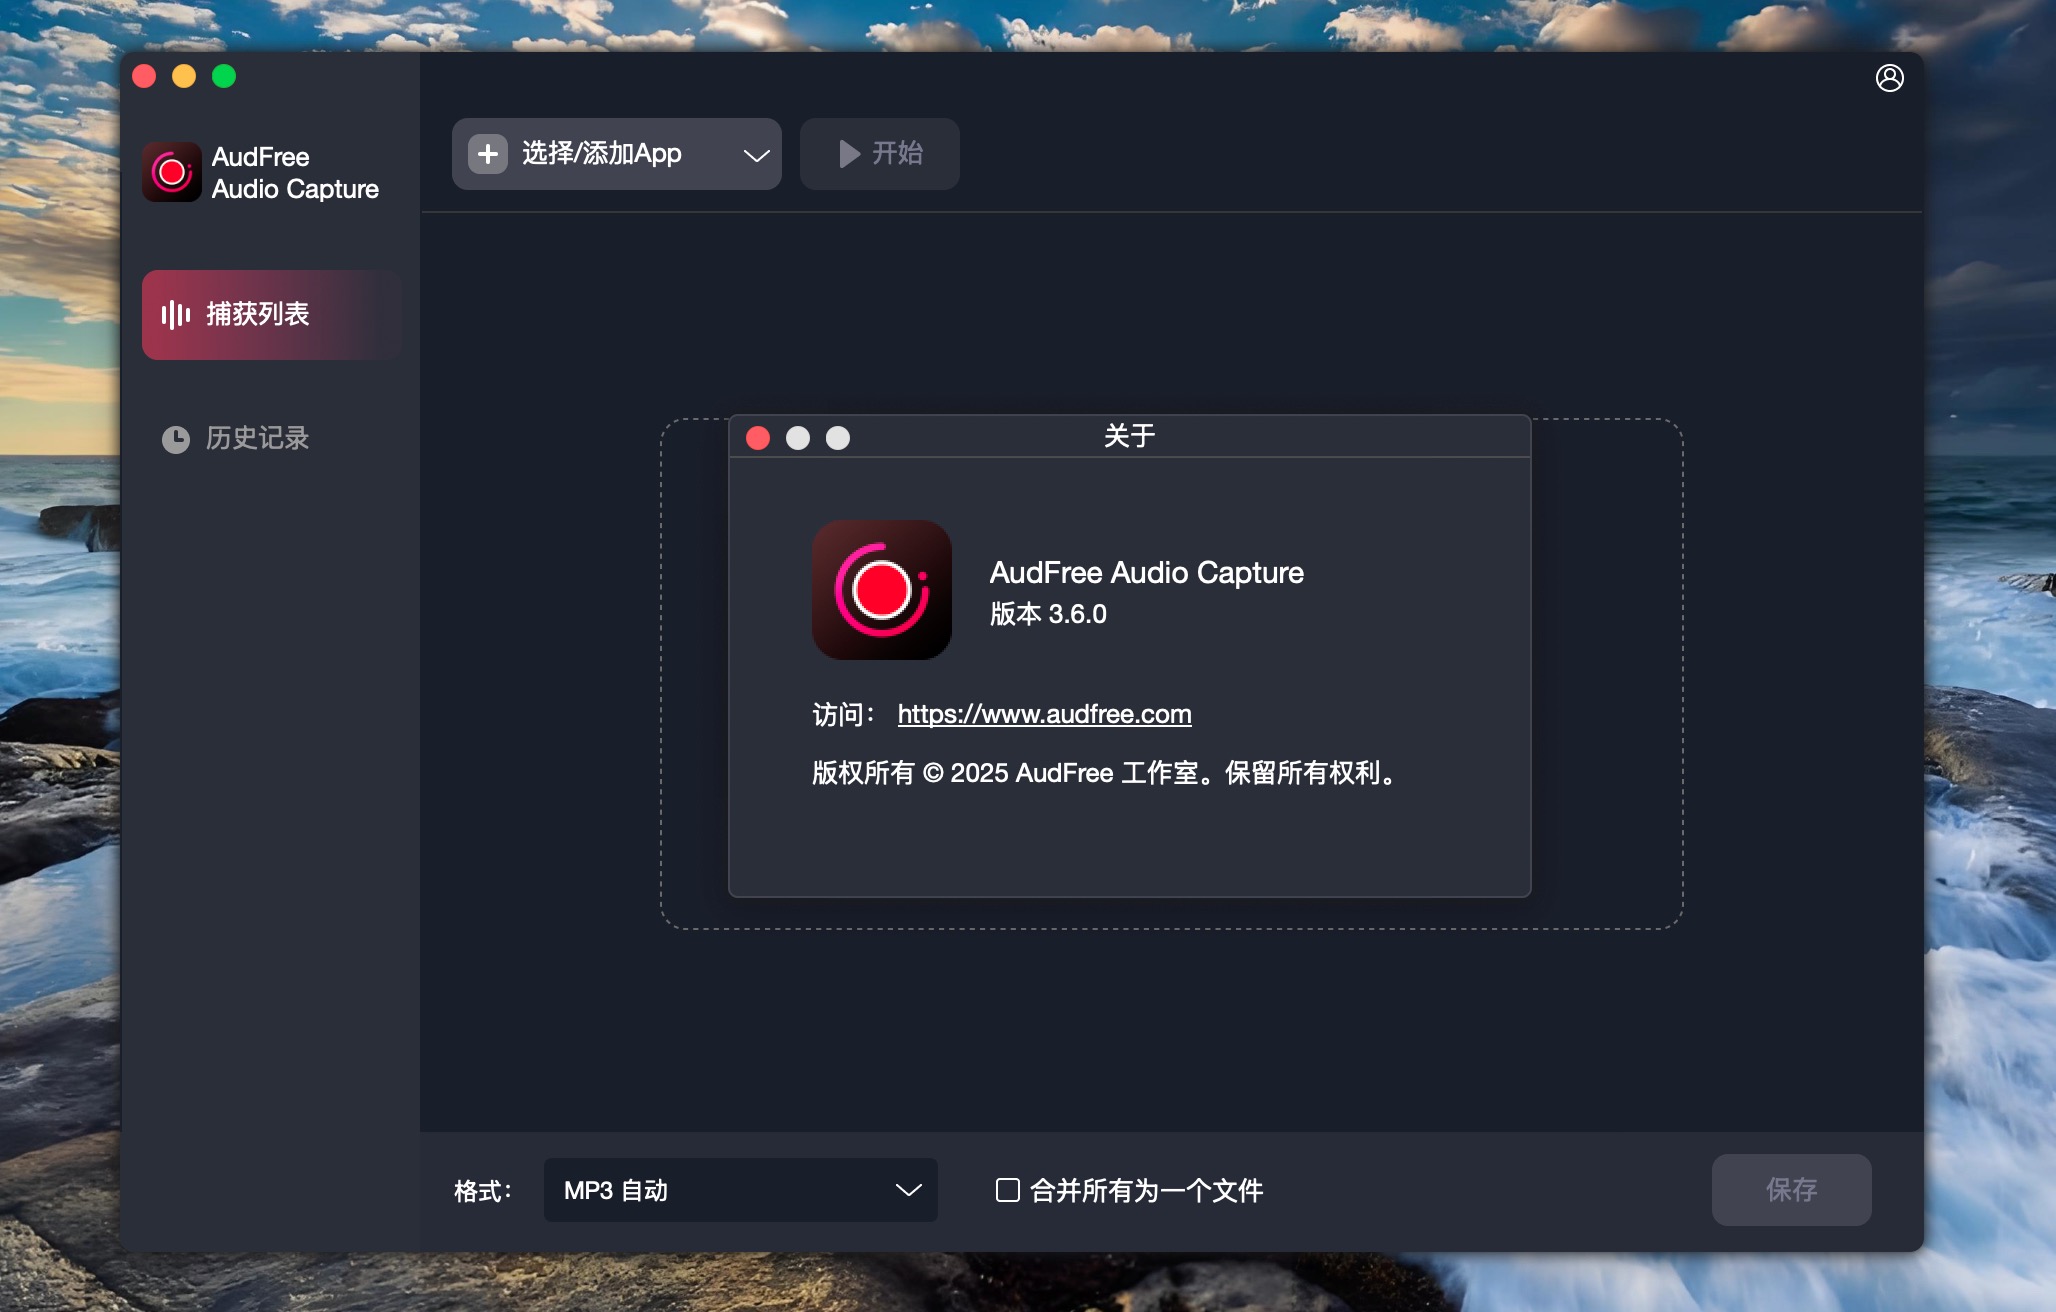Screen dimensions: 2056x1312
Task: Select the 捕获列表 sidebar tab
Action: coord(271,314)
